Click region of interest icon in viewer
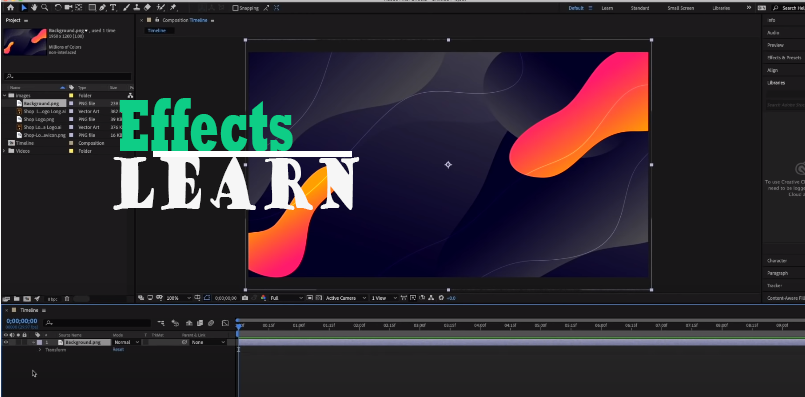 pos(310,298)
